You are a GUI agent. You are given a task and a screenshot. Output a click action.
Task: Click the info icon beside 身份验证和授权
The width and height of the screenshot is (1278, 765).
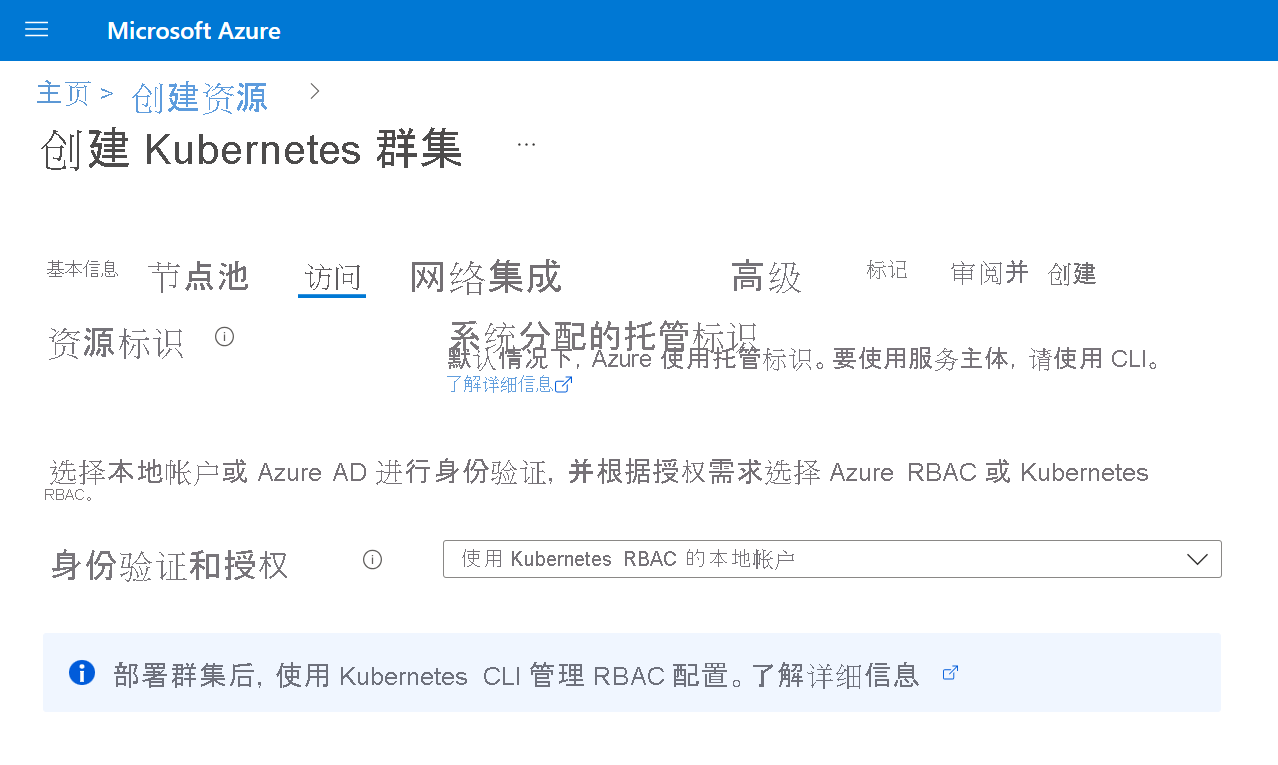372,560
